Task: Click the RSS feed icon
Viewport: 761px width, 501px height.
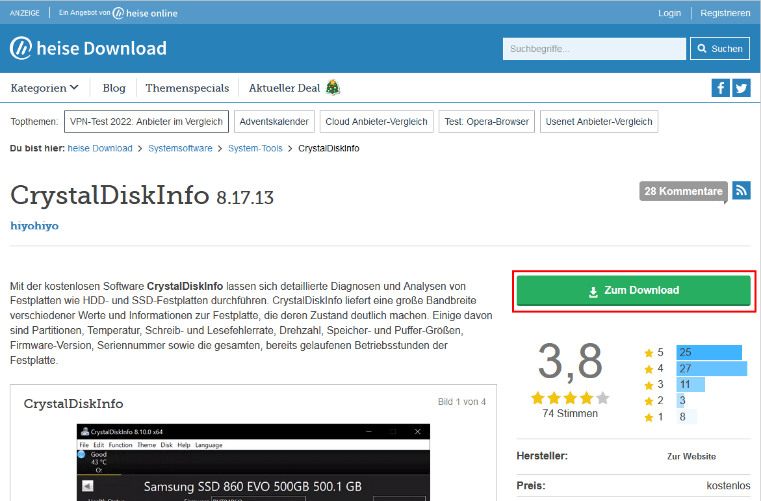Action: tap(741, 190)
